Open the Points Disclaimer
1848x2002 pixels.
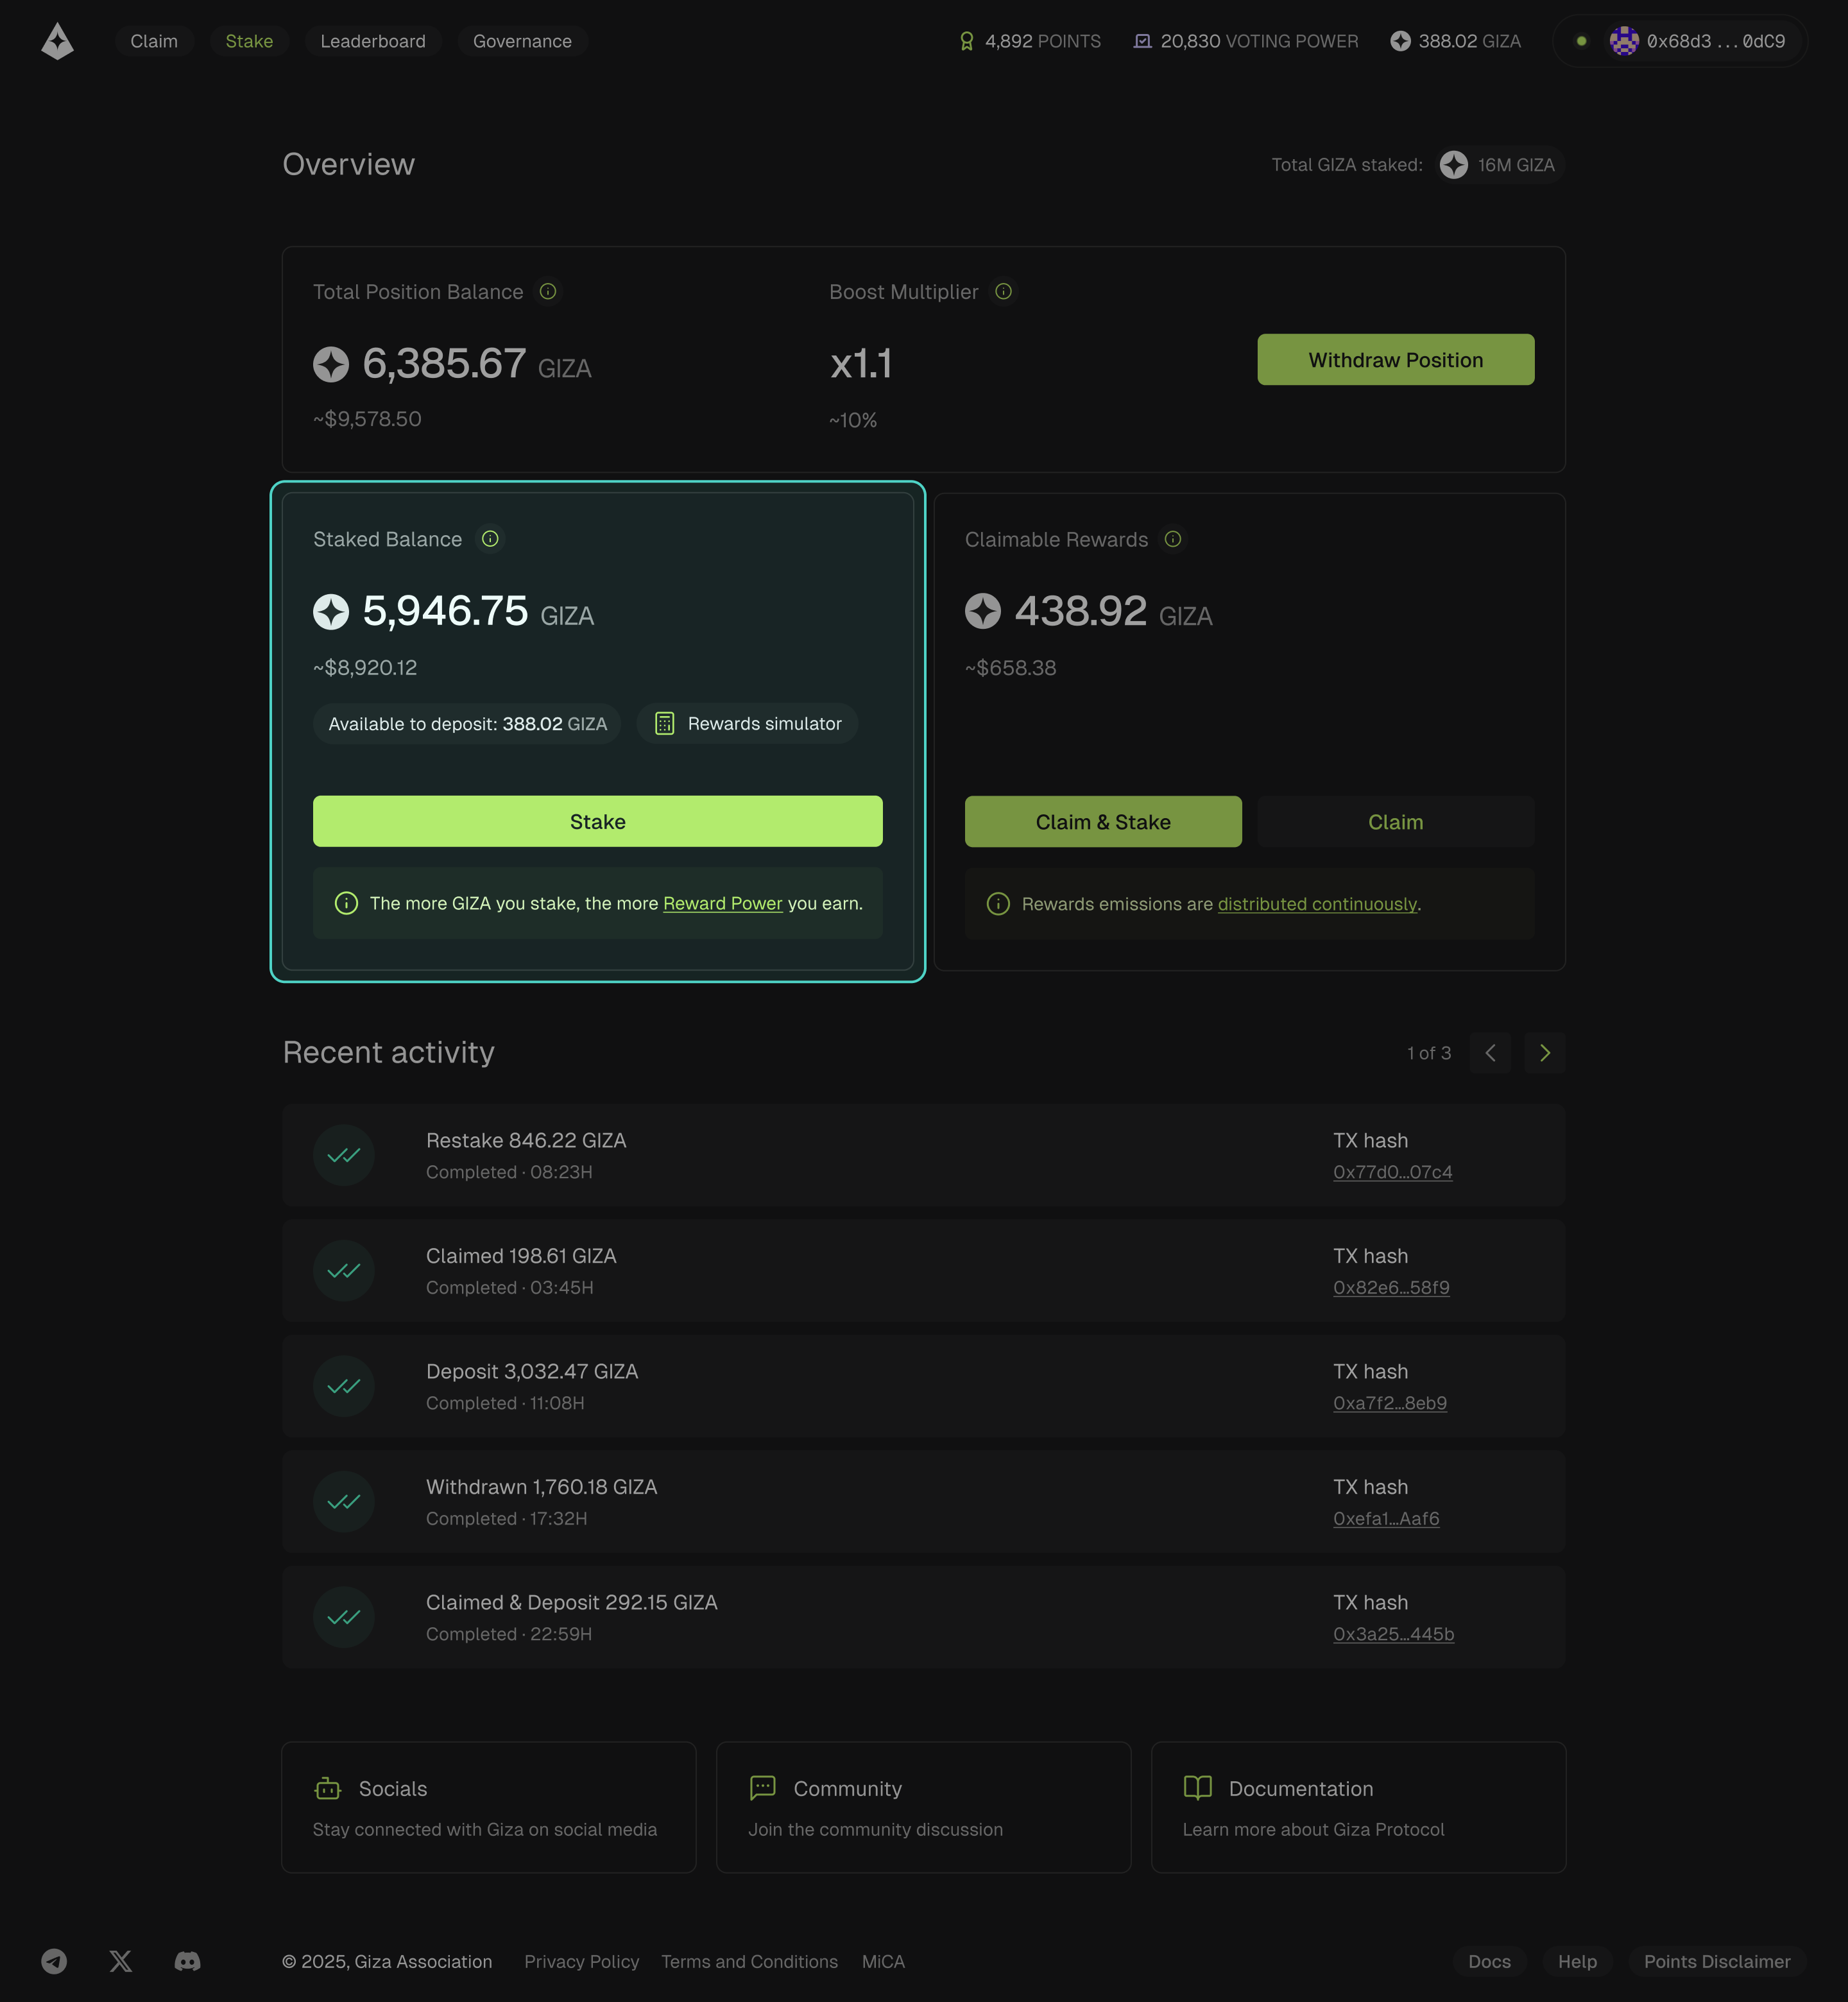[1717, 1962]
